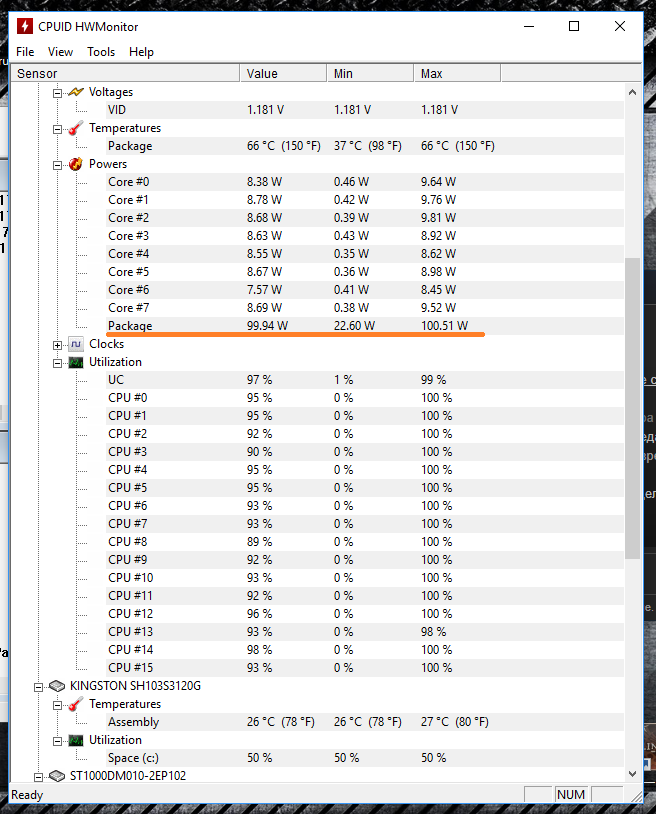Click the Kingston Utilization monitor icon
Image resolution: width=656 pixels, height=814 pixels.
76,740
